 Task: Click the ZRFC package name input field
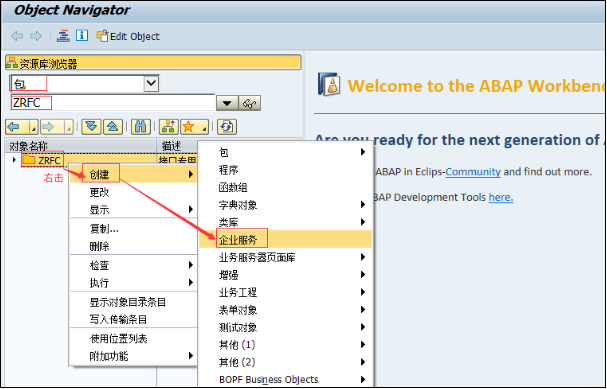pyautogui.click(x=112, y=103)
